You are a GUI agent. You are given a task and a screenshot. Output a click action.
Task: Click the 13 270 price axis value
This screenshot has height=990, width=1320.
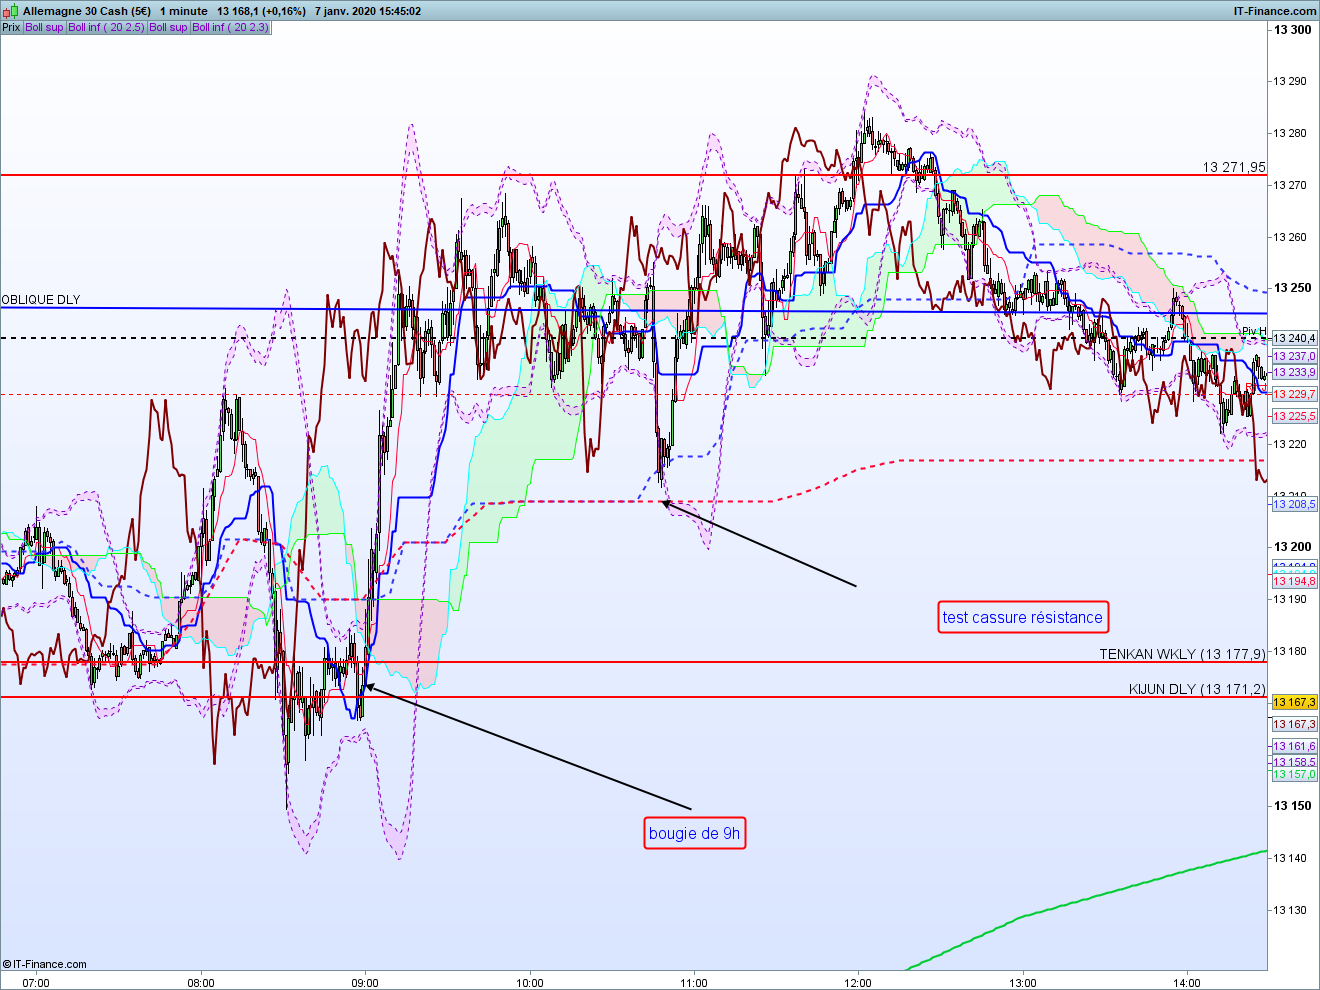coord(1290,185)
